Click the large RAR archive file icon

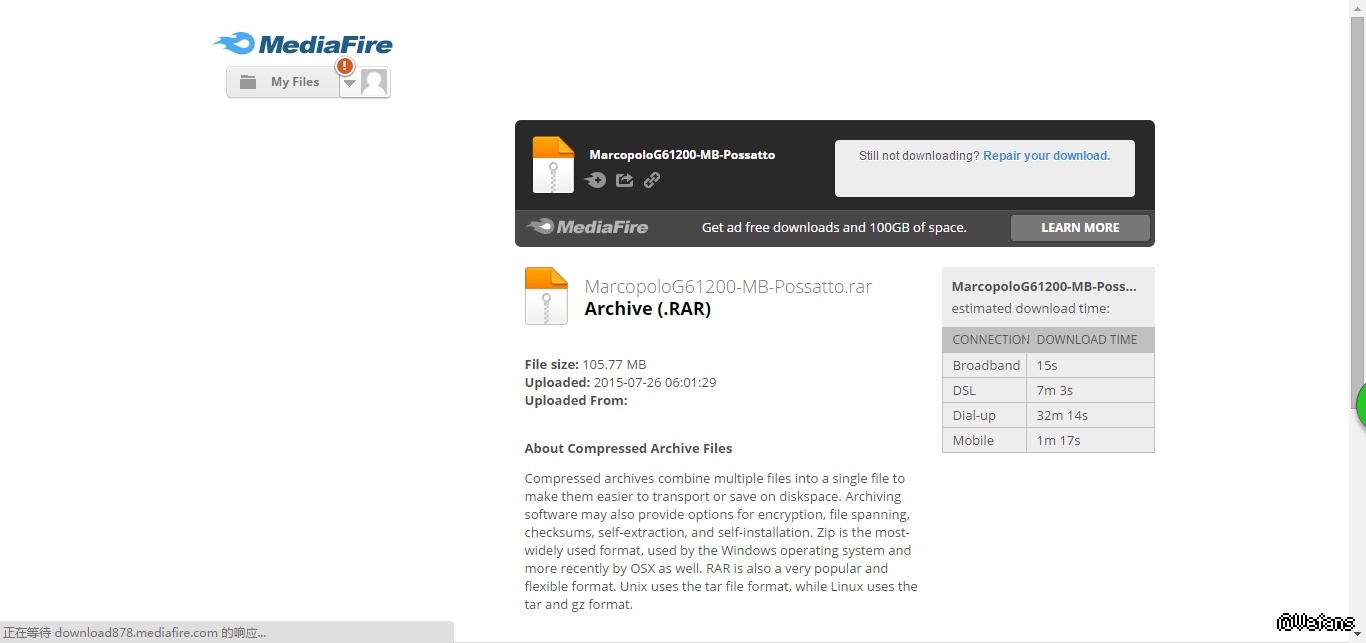[x=546, y=296]
